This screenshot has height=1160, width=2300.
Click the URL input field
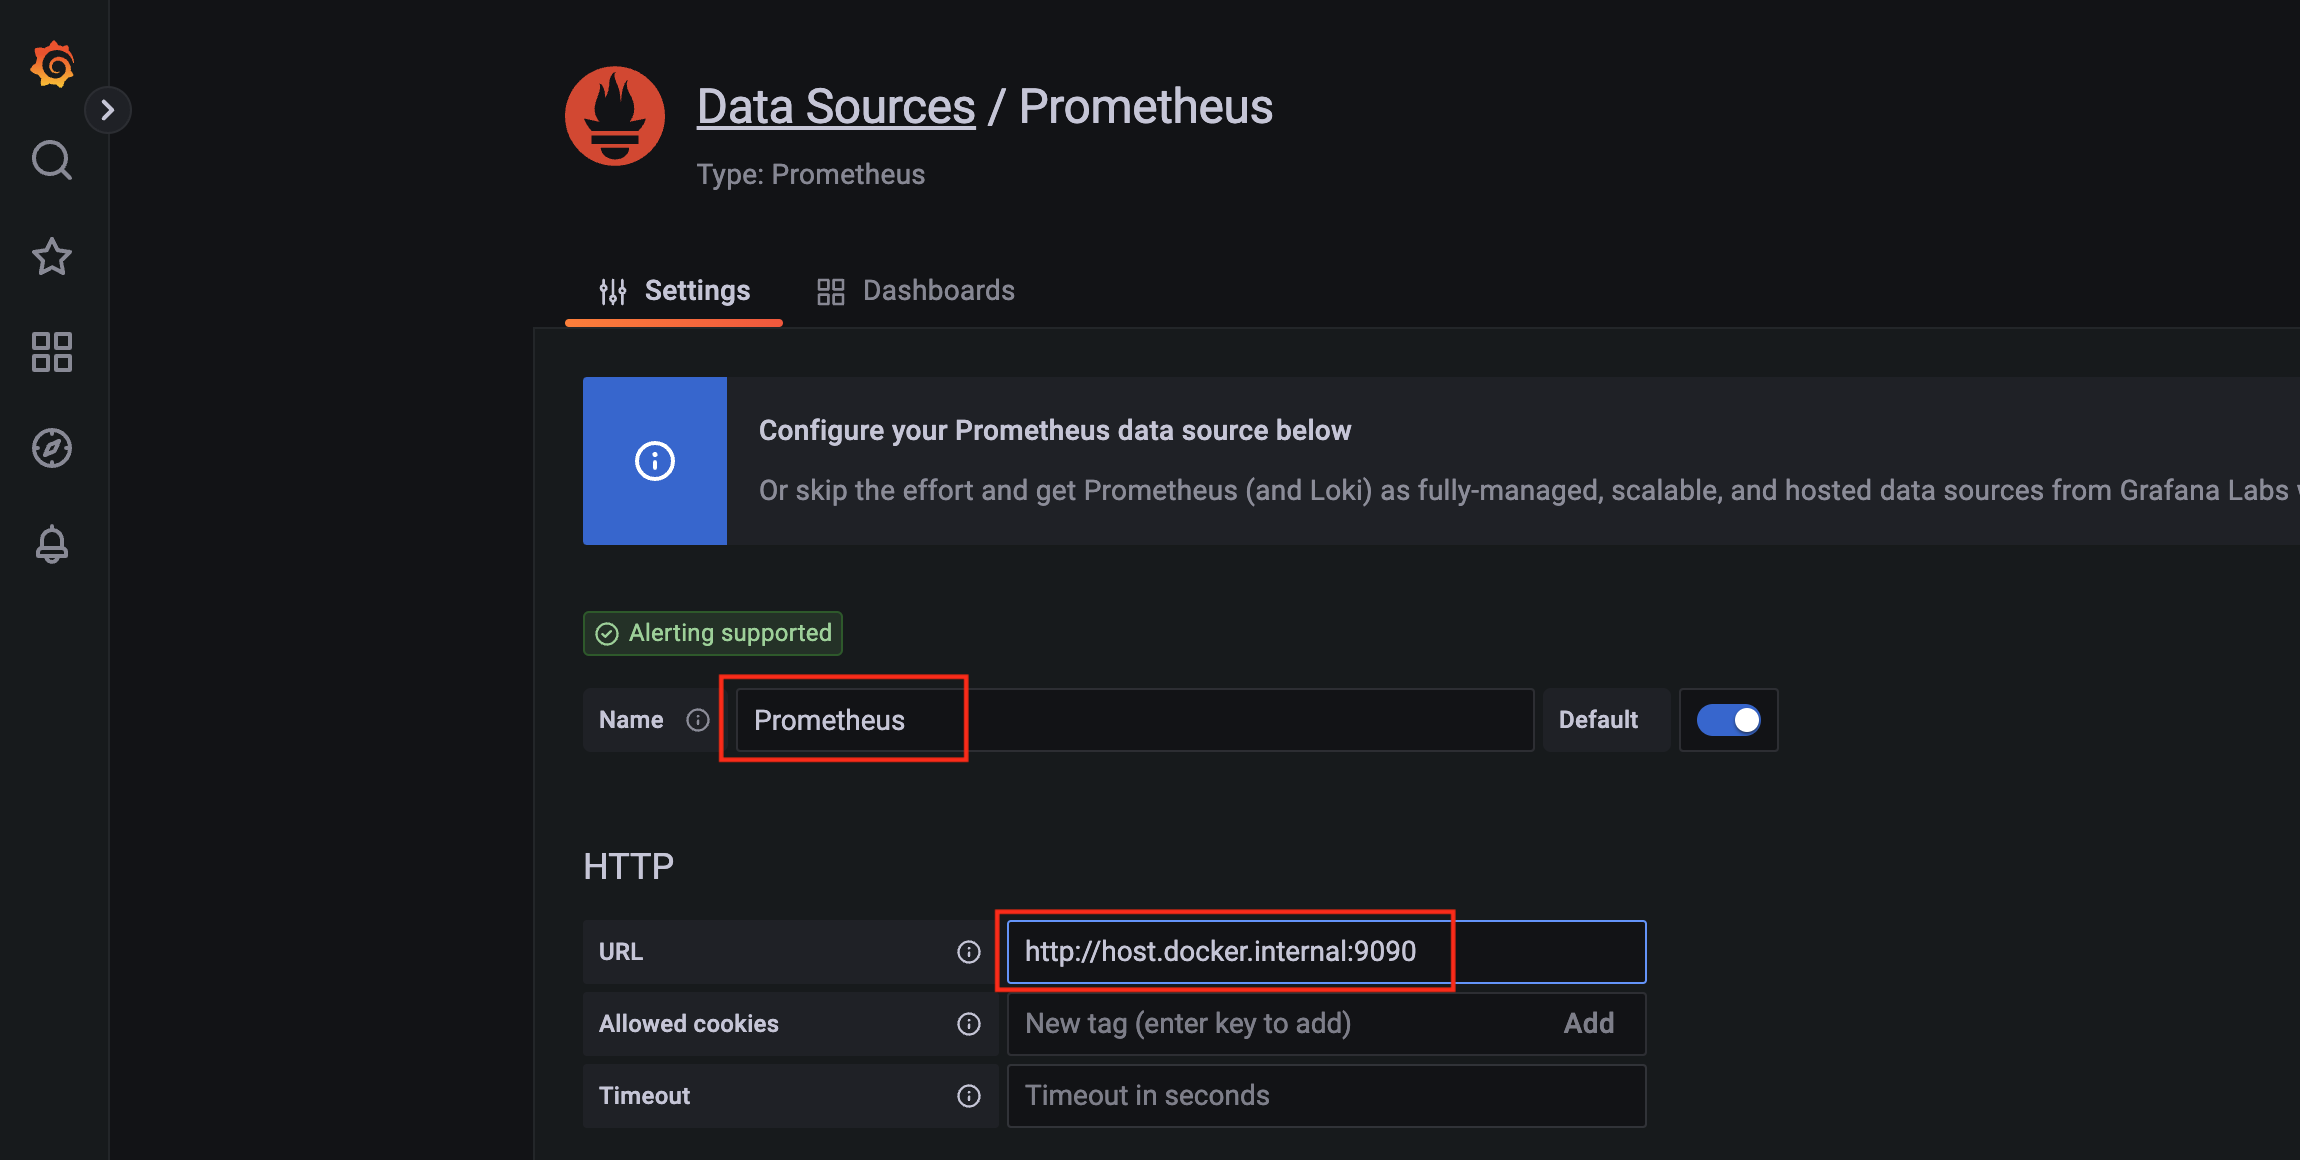(x=1326, y=952)
